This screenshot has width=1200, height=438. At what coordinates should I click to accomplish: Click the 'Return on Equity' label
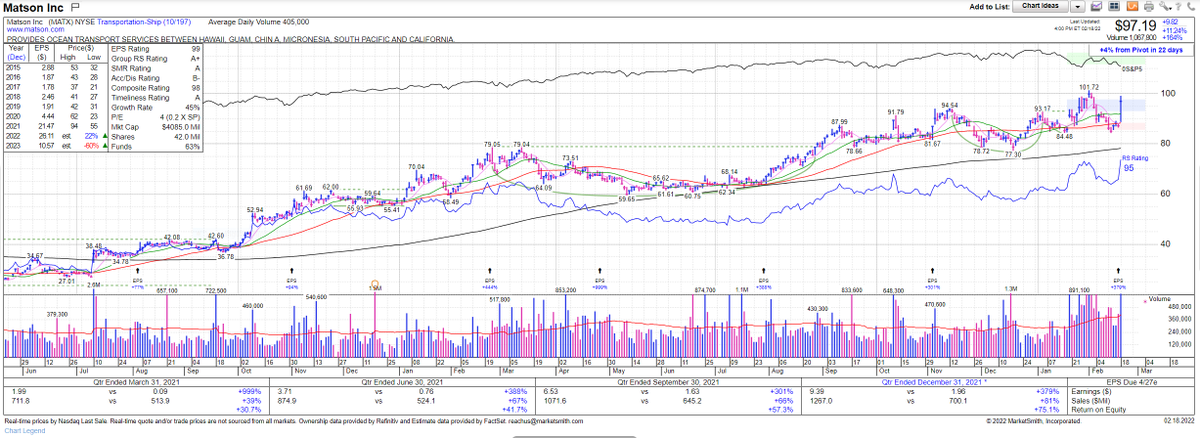click(x=1098, y=410)
